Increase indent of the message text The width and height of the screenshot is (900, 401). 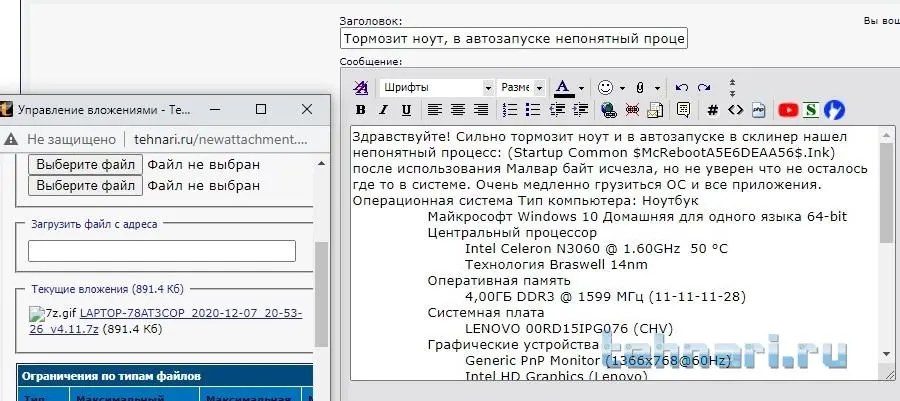(x=580, y=110)
